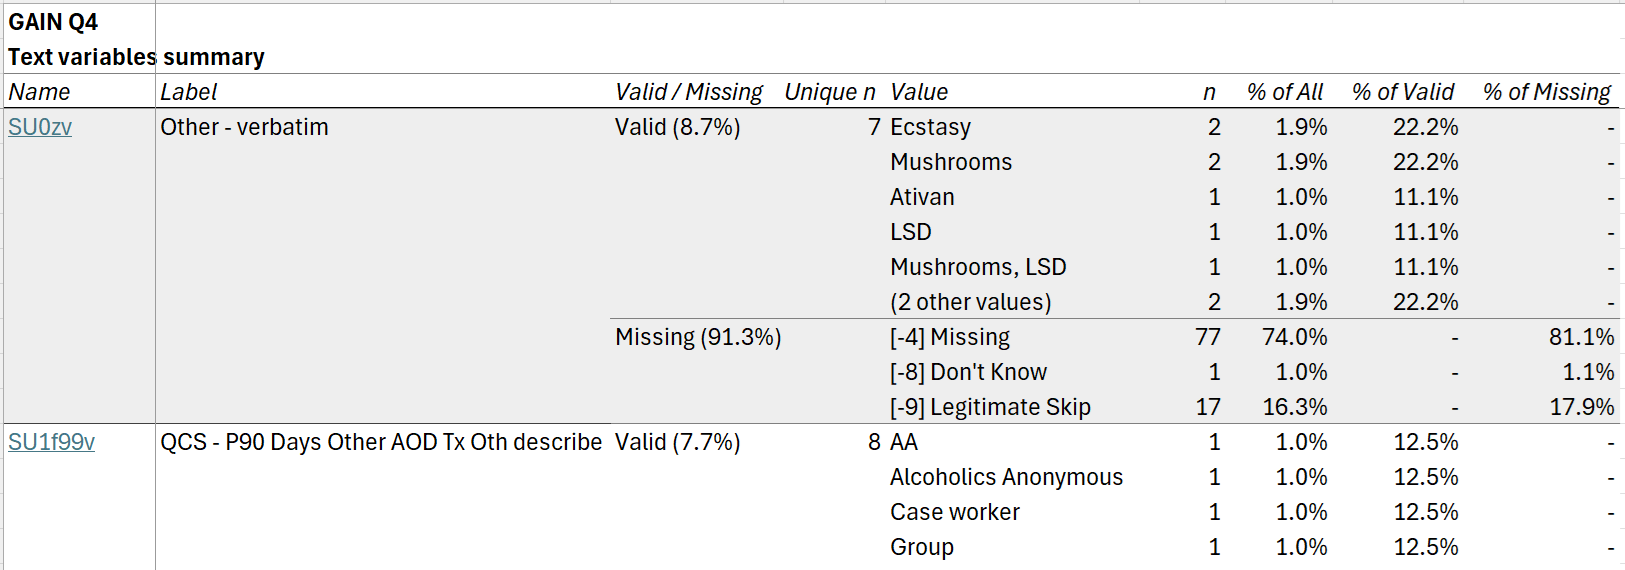Select the Alcoholics Anonymous value cell
The width and height of the screenshot is (1625, 570).
point(1006,477)
